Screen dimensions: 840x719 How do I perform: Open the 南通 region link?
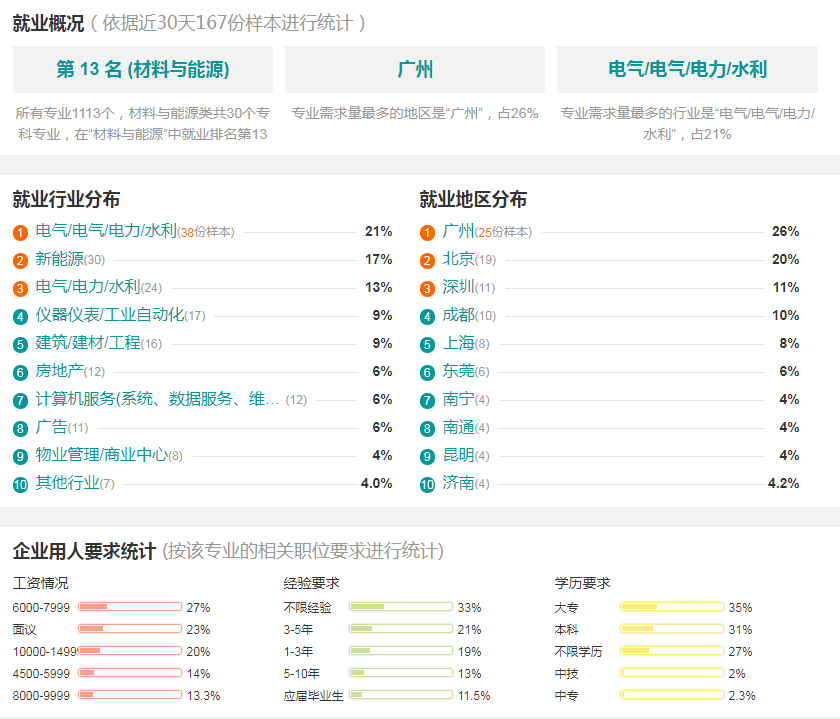click(459, 427)
